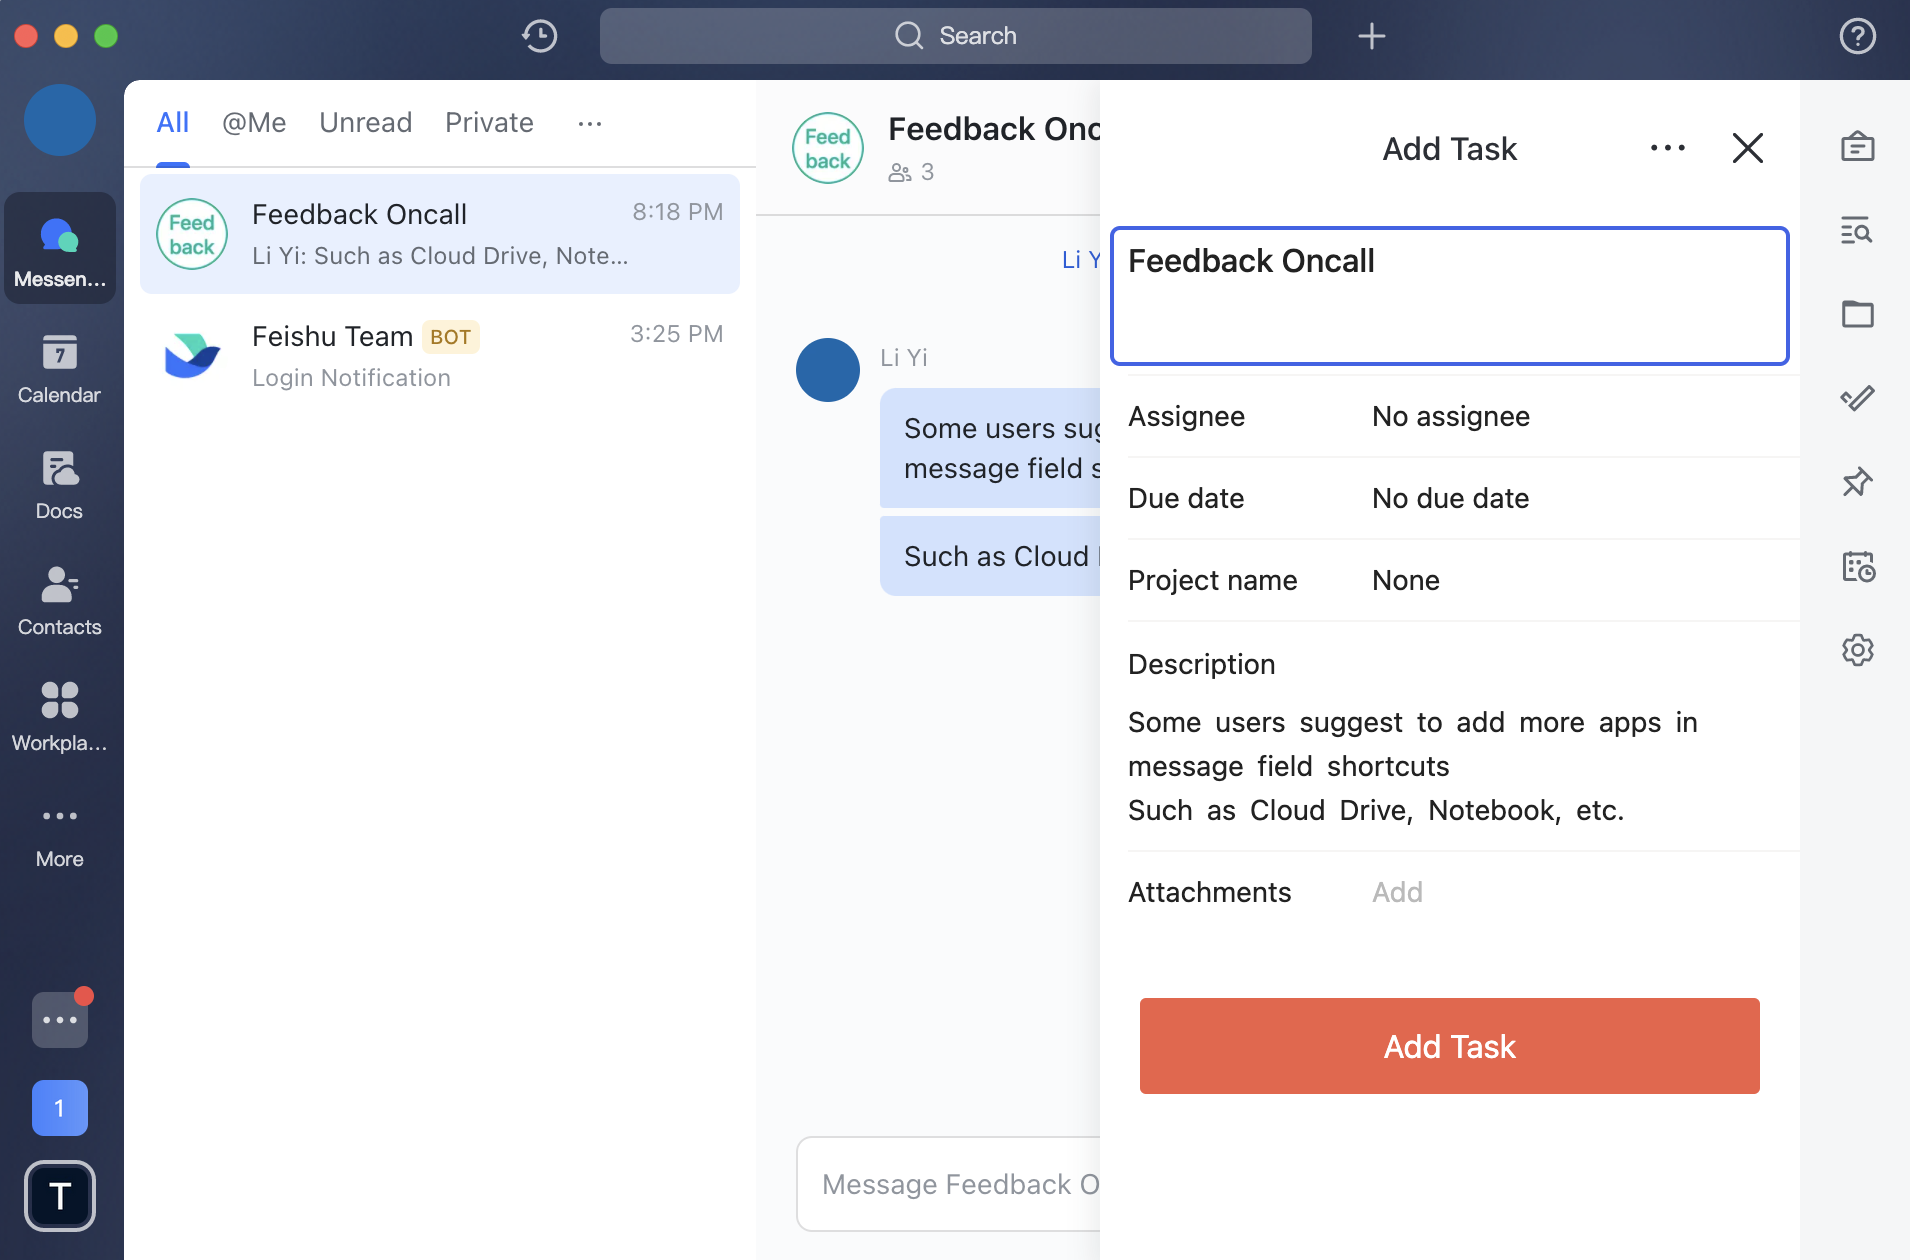Open Docs from the left sidebar
This screenshot has width=1910, height=1260.
click(x=60, y=484)
